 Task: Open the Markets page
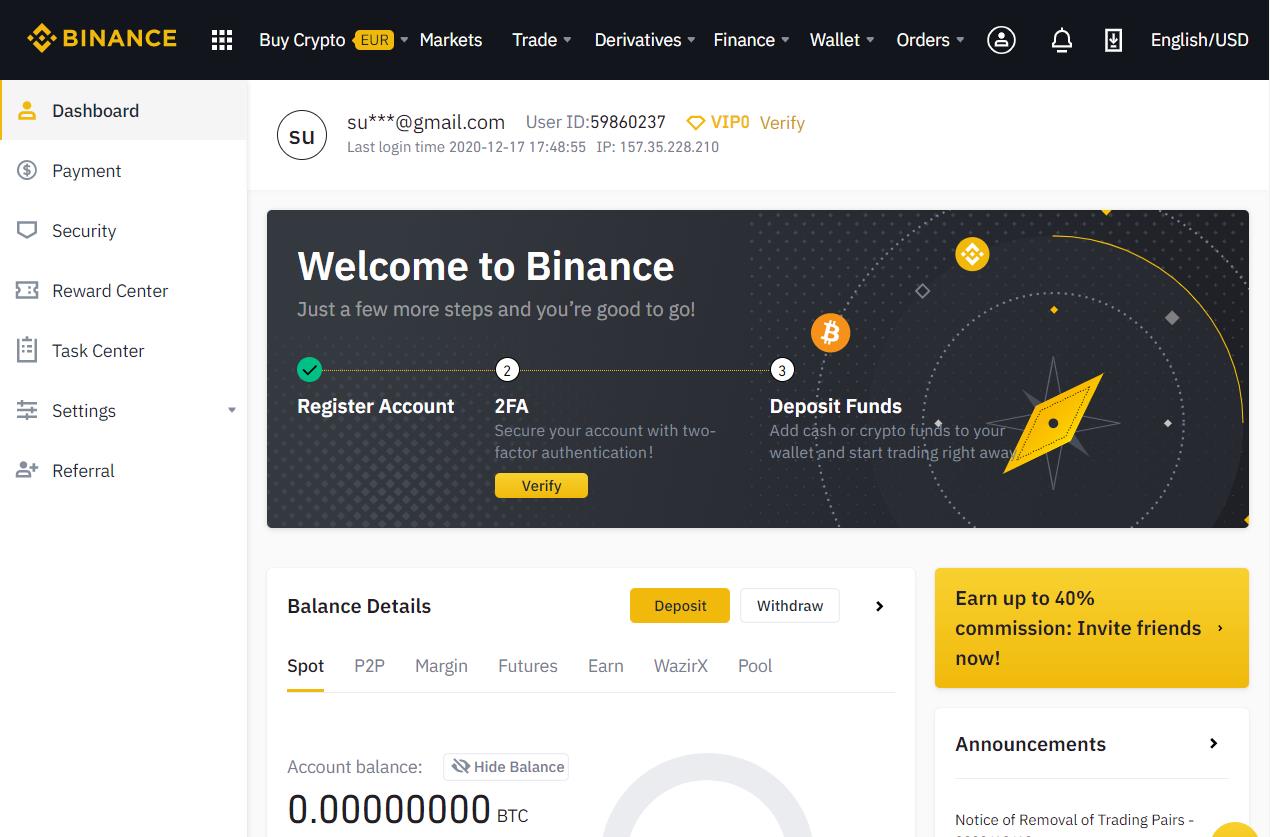(x=451, y=40)
